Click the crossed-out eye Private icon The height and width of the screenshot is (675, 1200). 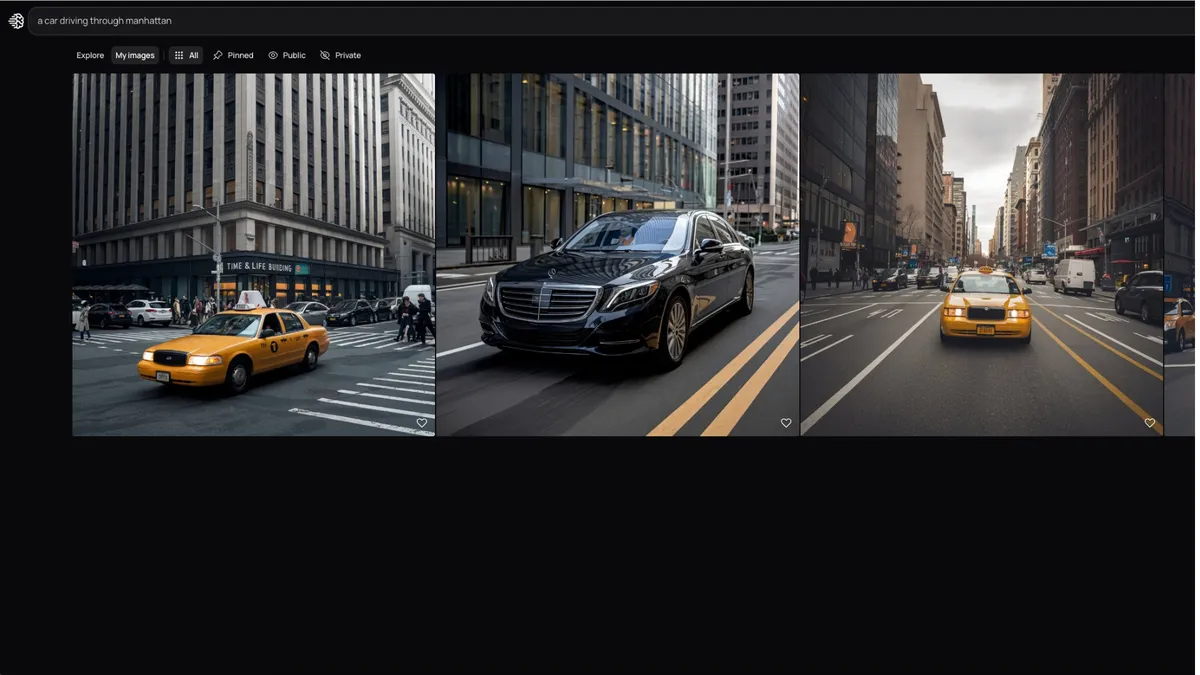pyautogui.click(x=325, y=55)
